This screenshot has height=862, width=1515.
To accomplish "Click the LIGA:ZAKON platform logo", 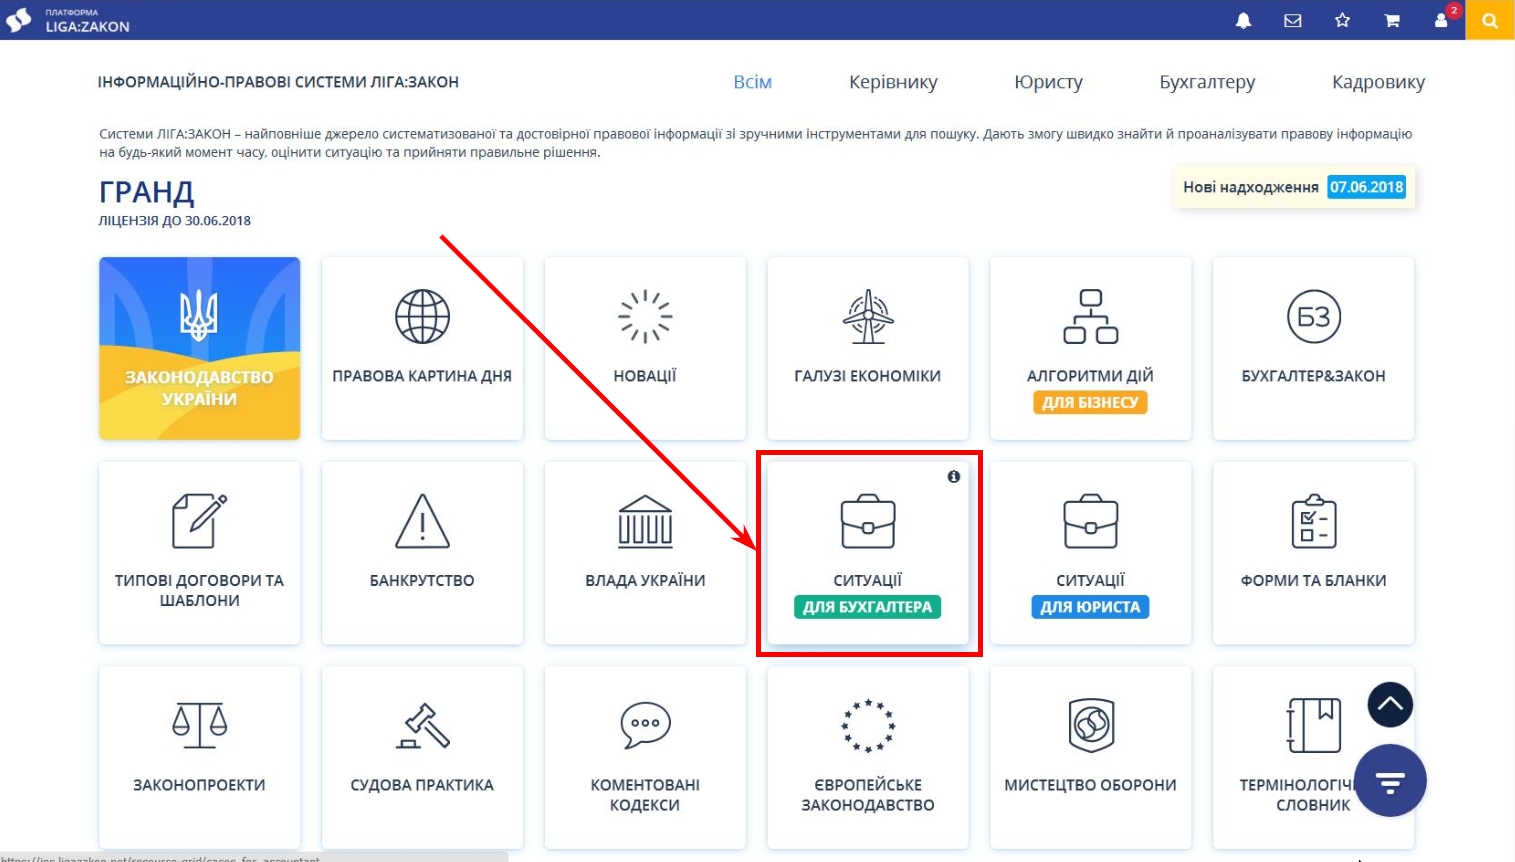I will click(68, 20).
